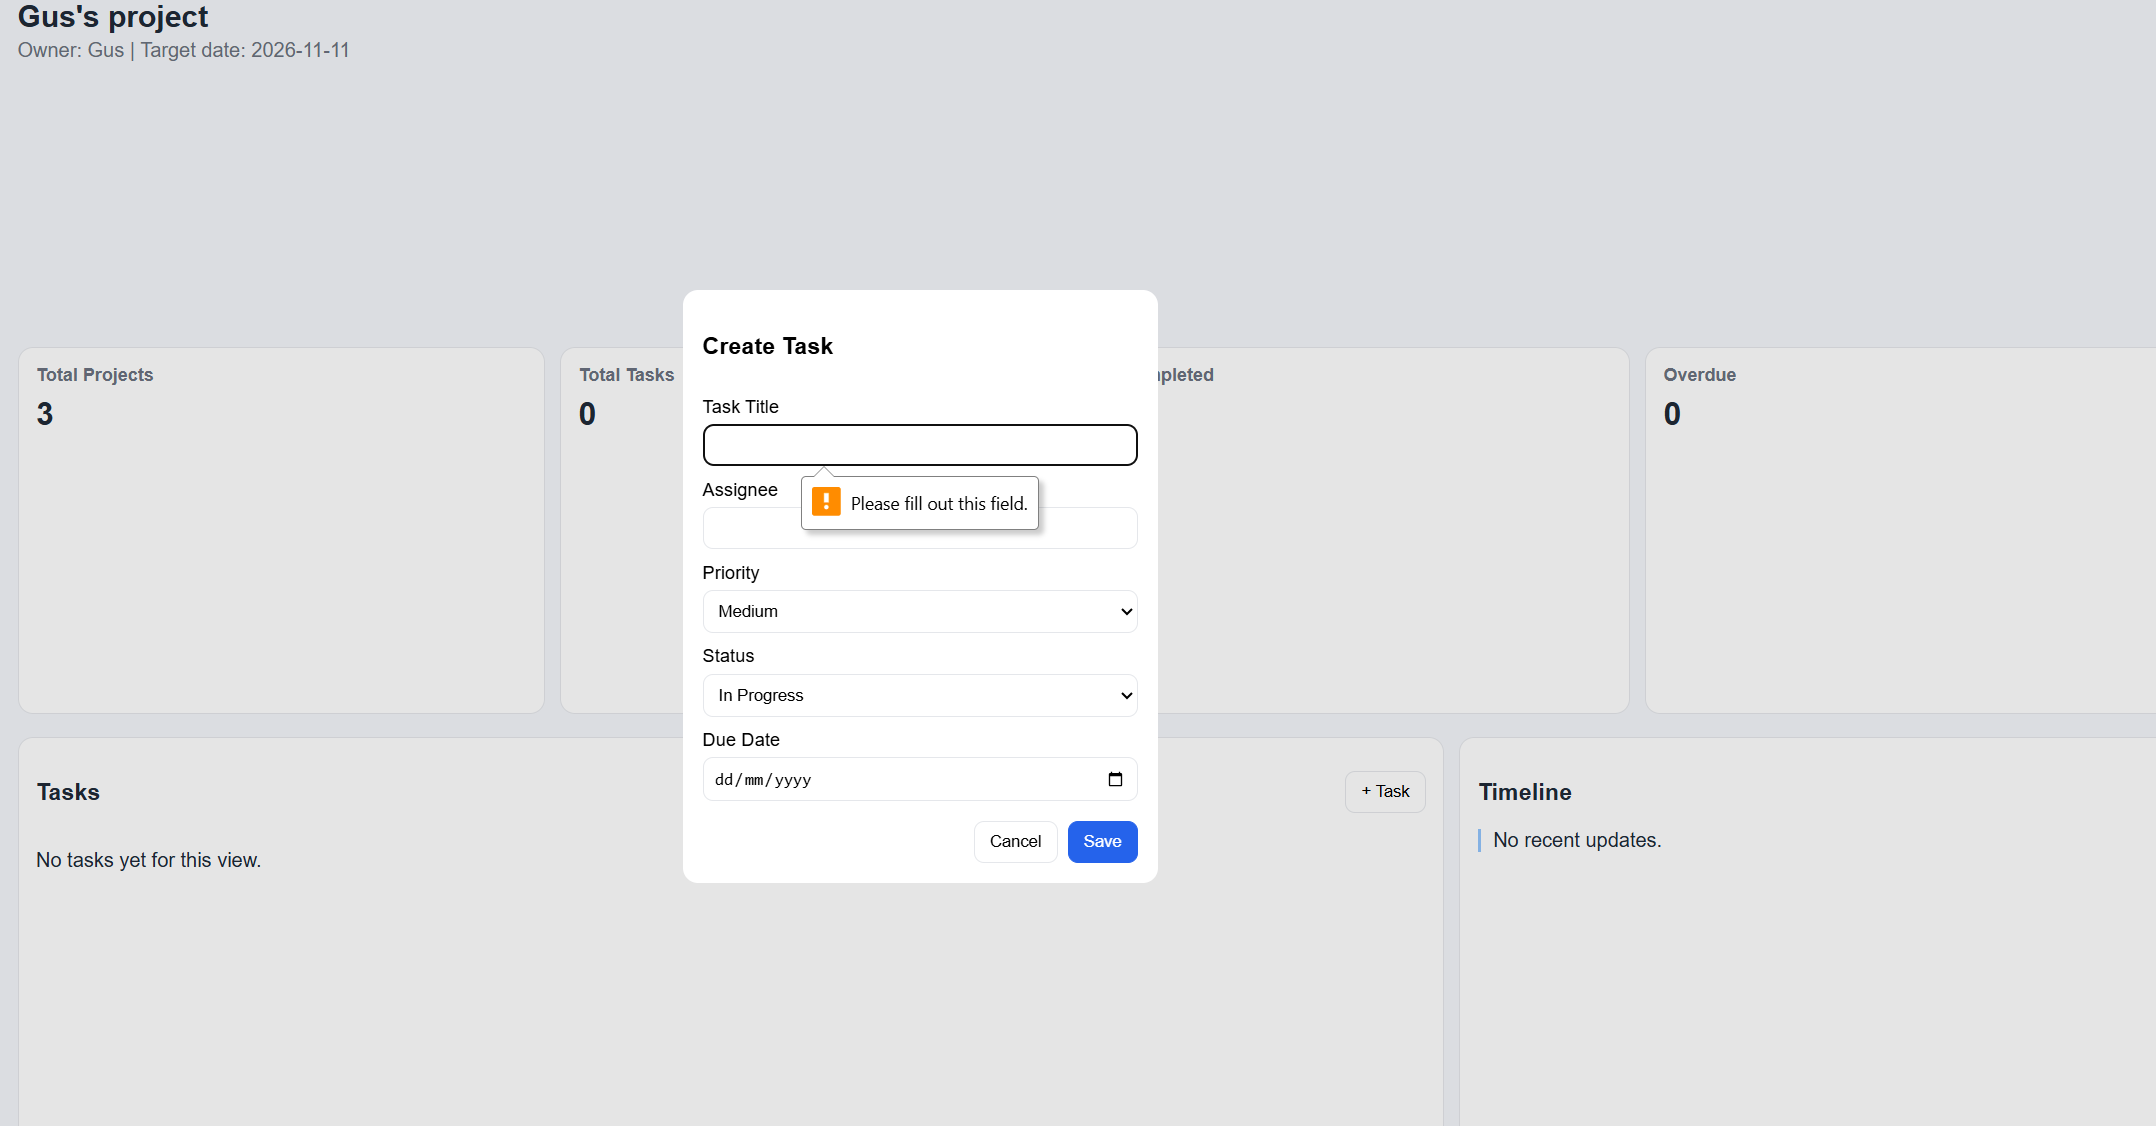
Task: Click the Total Tasks value 0
Action: 587,414
